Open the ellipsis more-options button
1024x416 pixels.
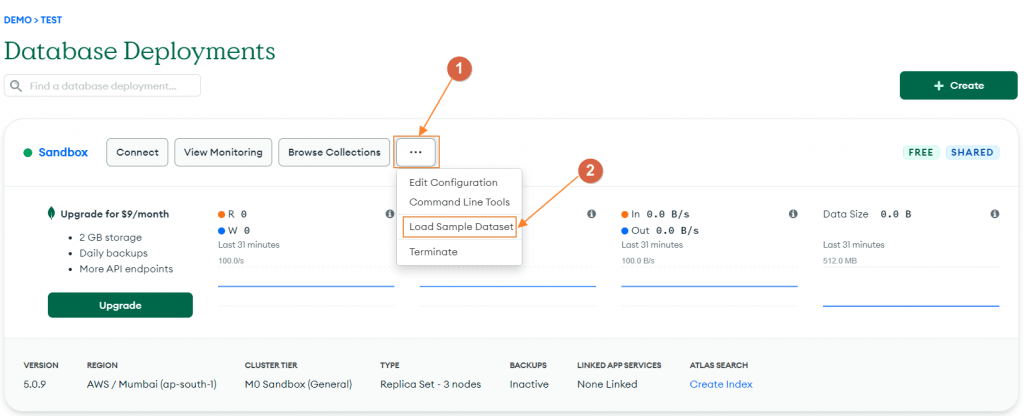[x=416, y=152]
